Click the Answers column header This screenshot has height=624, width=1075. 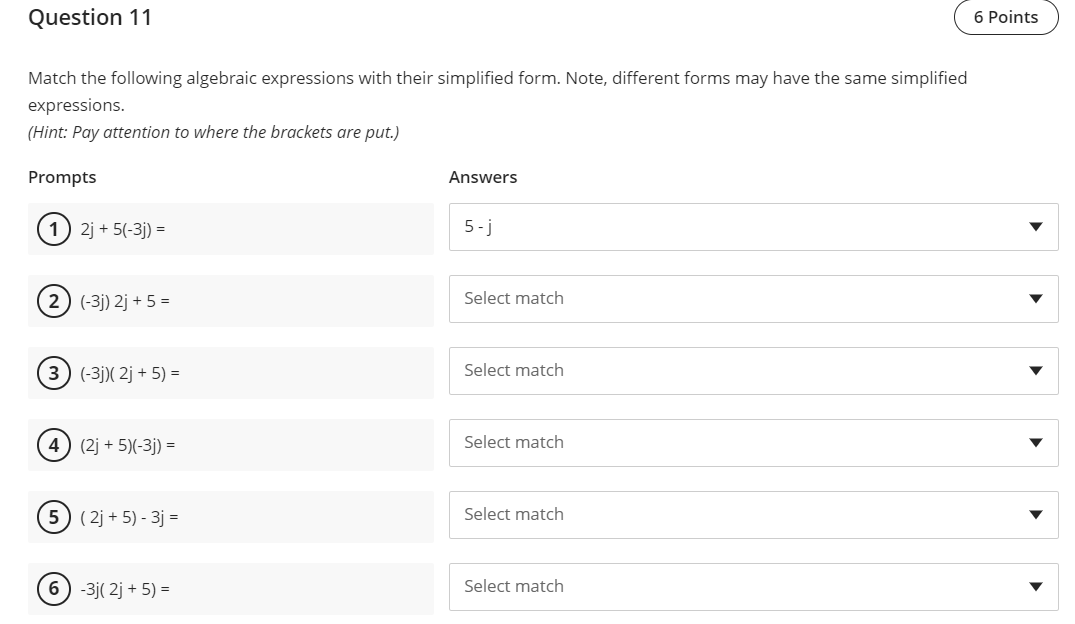(483, 177)
